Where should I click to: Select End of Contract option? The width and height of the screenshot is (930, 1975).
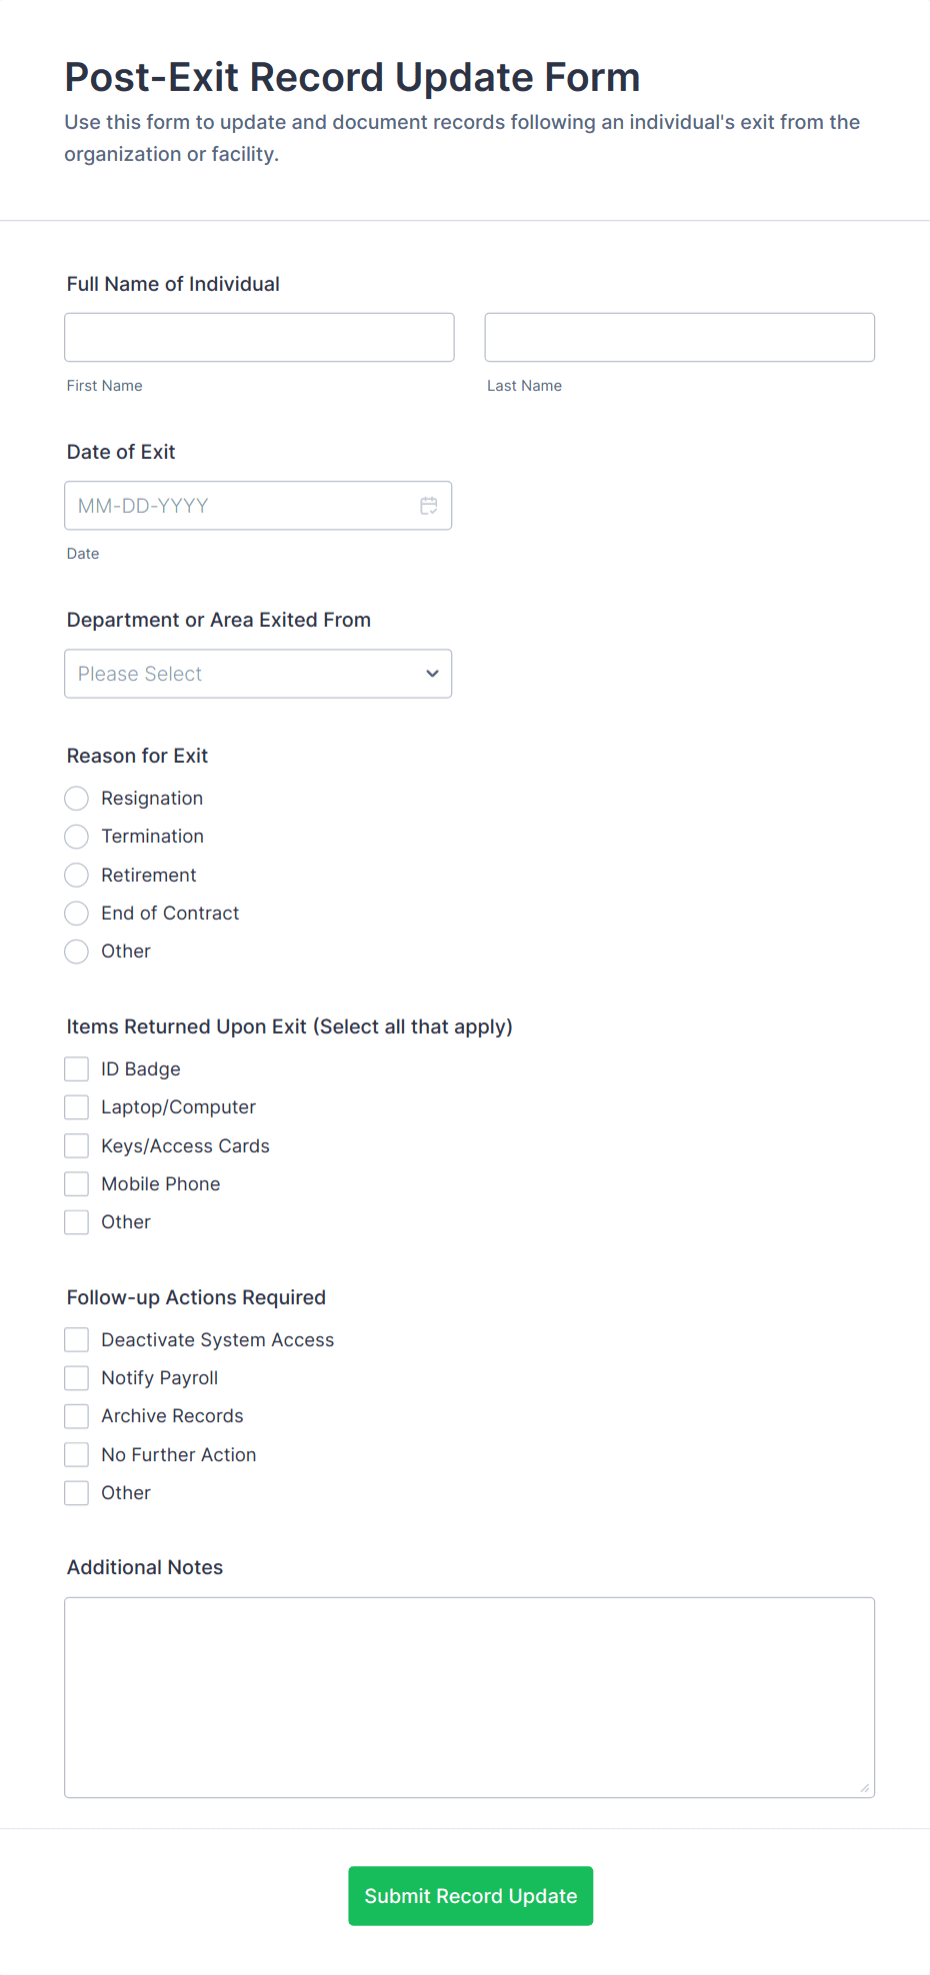point(76,913)
